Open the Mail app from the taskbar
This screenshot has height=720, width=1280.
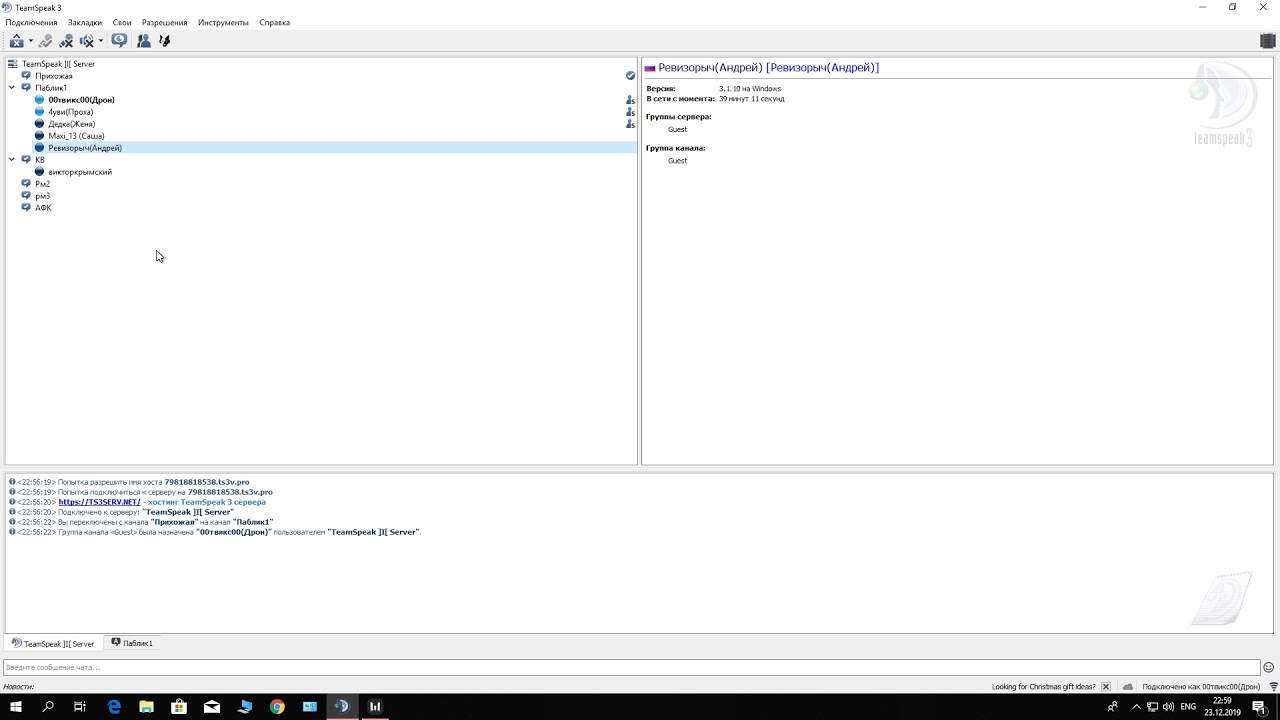tap(212, 707)
